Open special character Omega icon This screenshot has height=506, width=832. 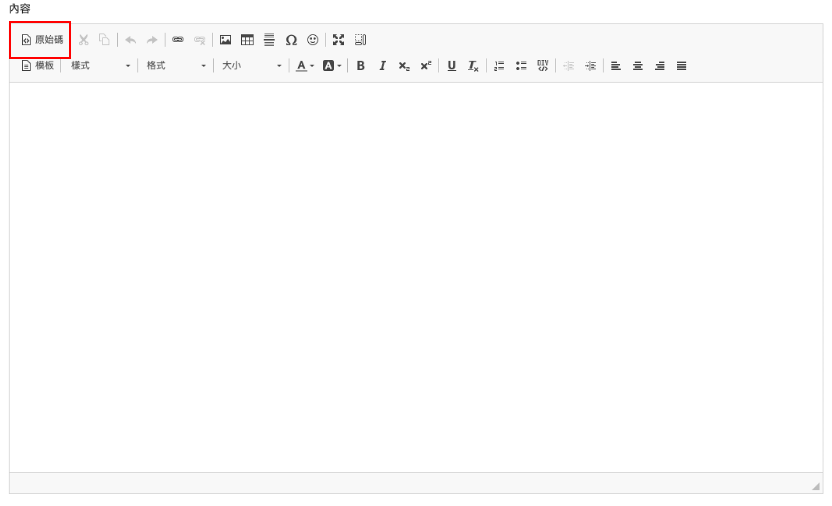[291, 40]
